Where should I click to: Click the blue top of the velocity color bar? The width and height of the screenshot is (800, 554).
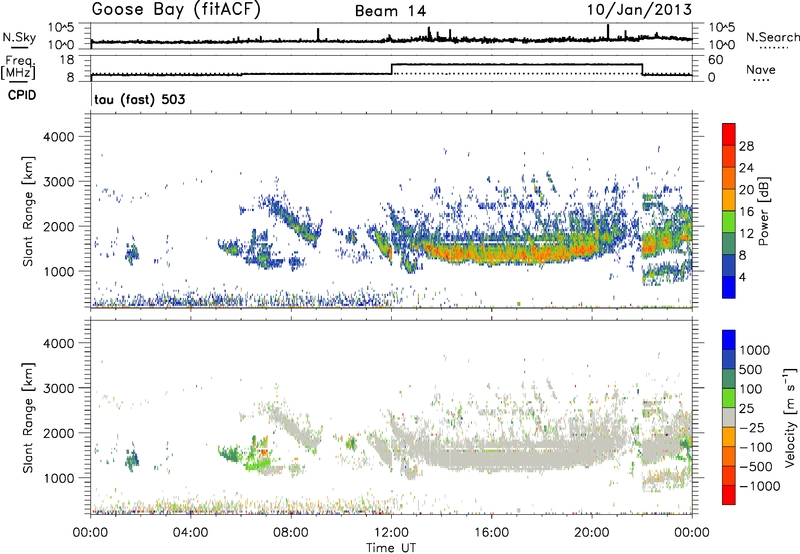tap(729, 340)
